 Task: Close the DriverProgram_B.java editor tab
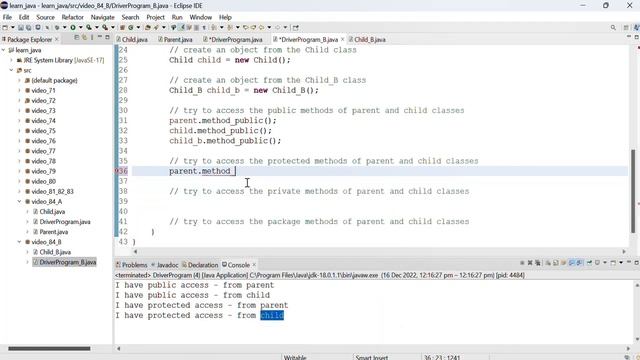[342, 39]
